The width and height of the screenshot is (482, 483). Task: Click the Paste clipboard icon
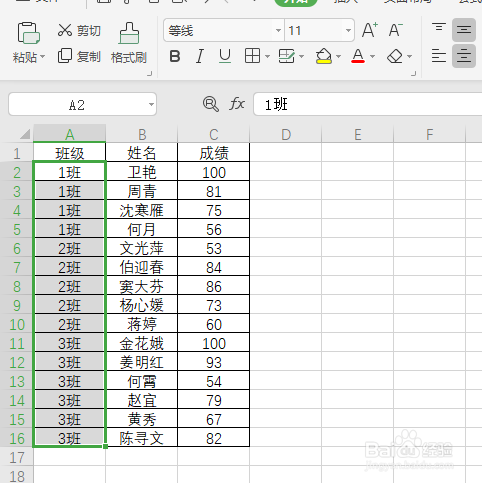coord(28,33)
